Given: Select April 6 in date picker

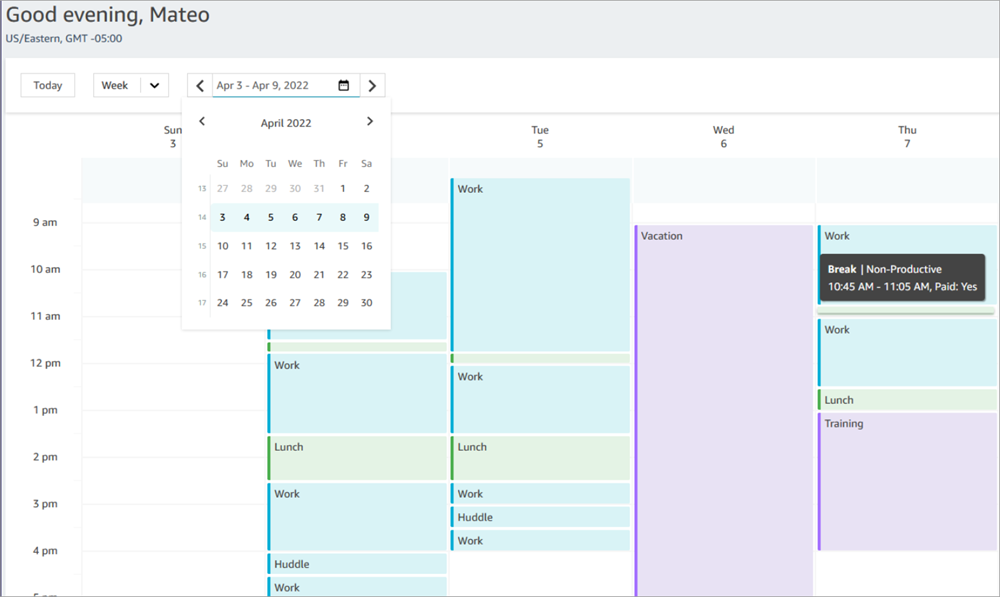Looking at the screenshot, I should point(295,217).
